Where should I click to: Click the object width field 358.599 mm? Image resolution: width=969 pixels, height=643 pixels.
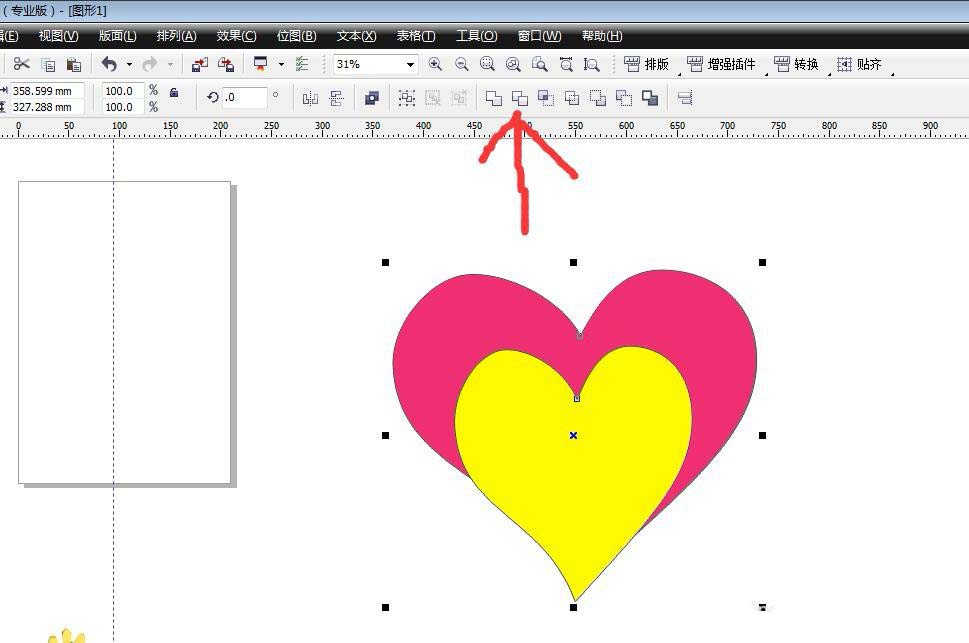[x=47, y=91]
